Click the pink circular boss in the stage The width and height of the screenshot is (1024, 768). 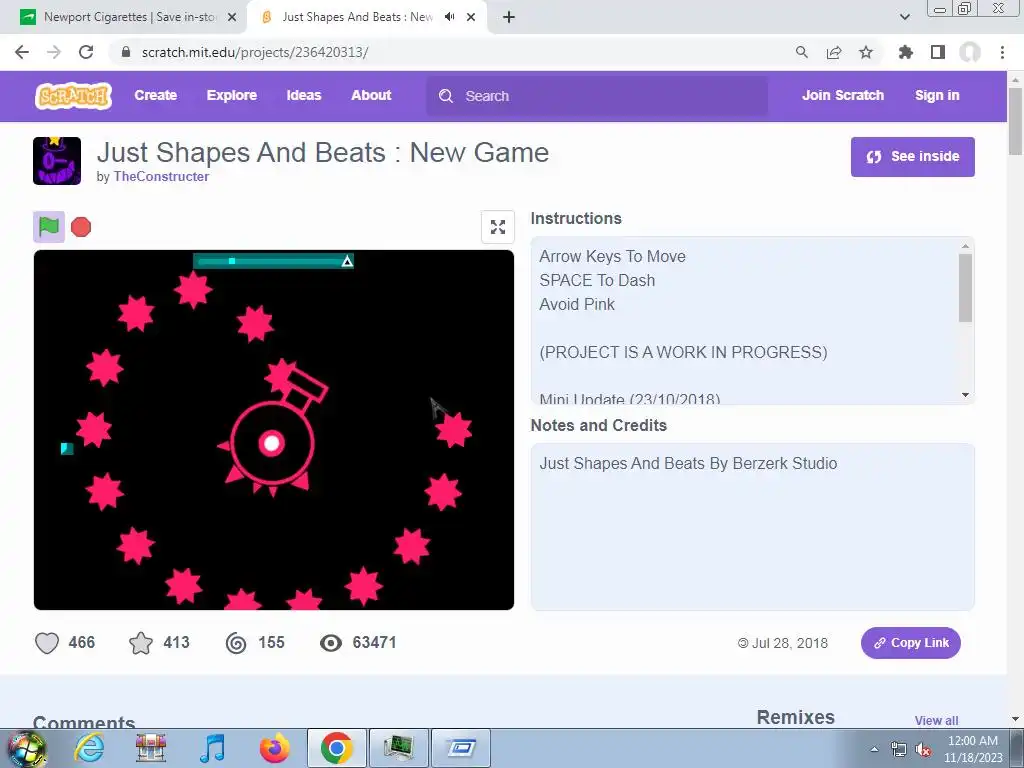point(272,443)
